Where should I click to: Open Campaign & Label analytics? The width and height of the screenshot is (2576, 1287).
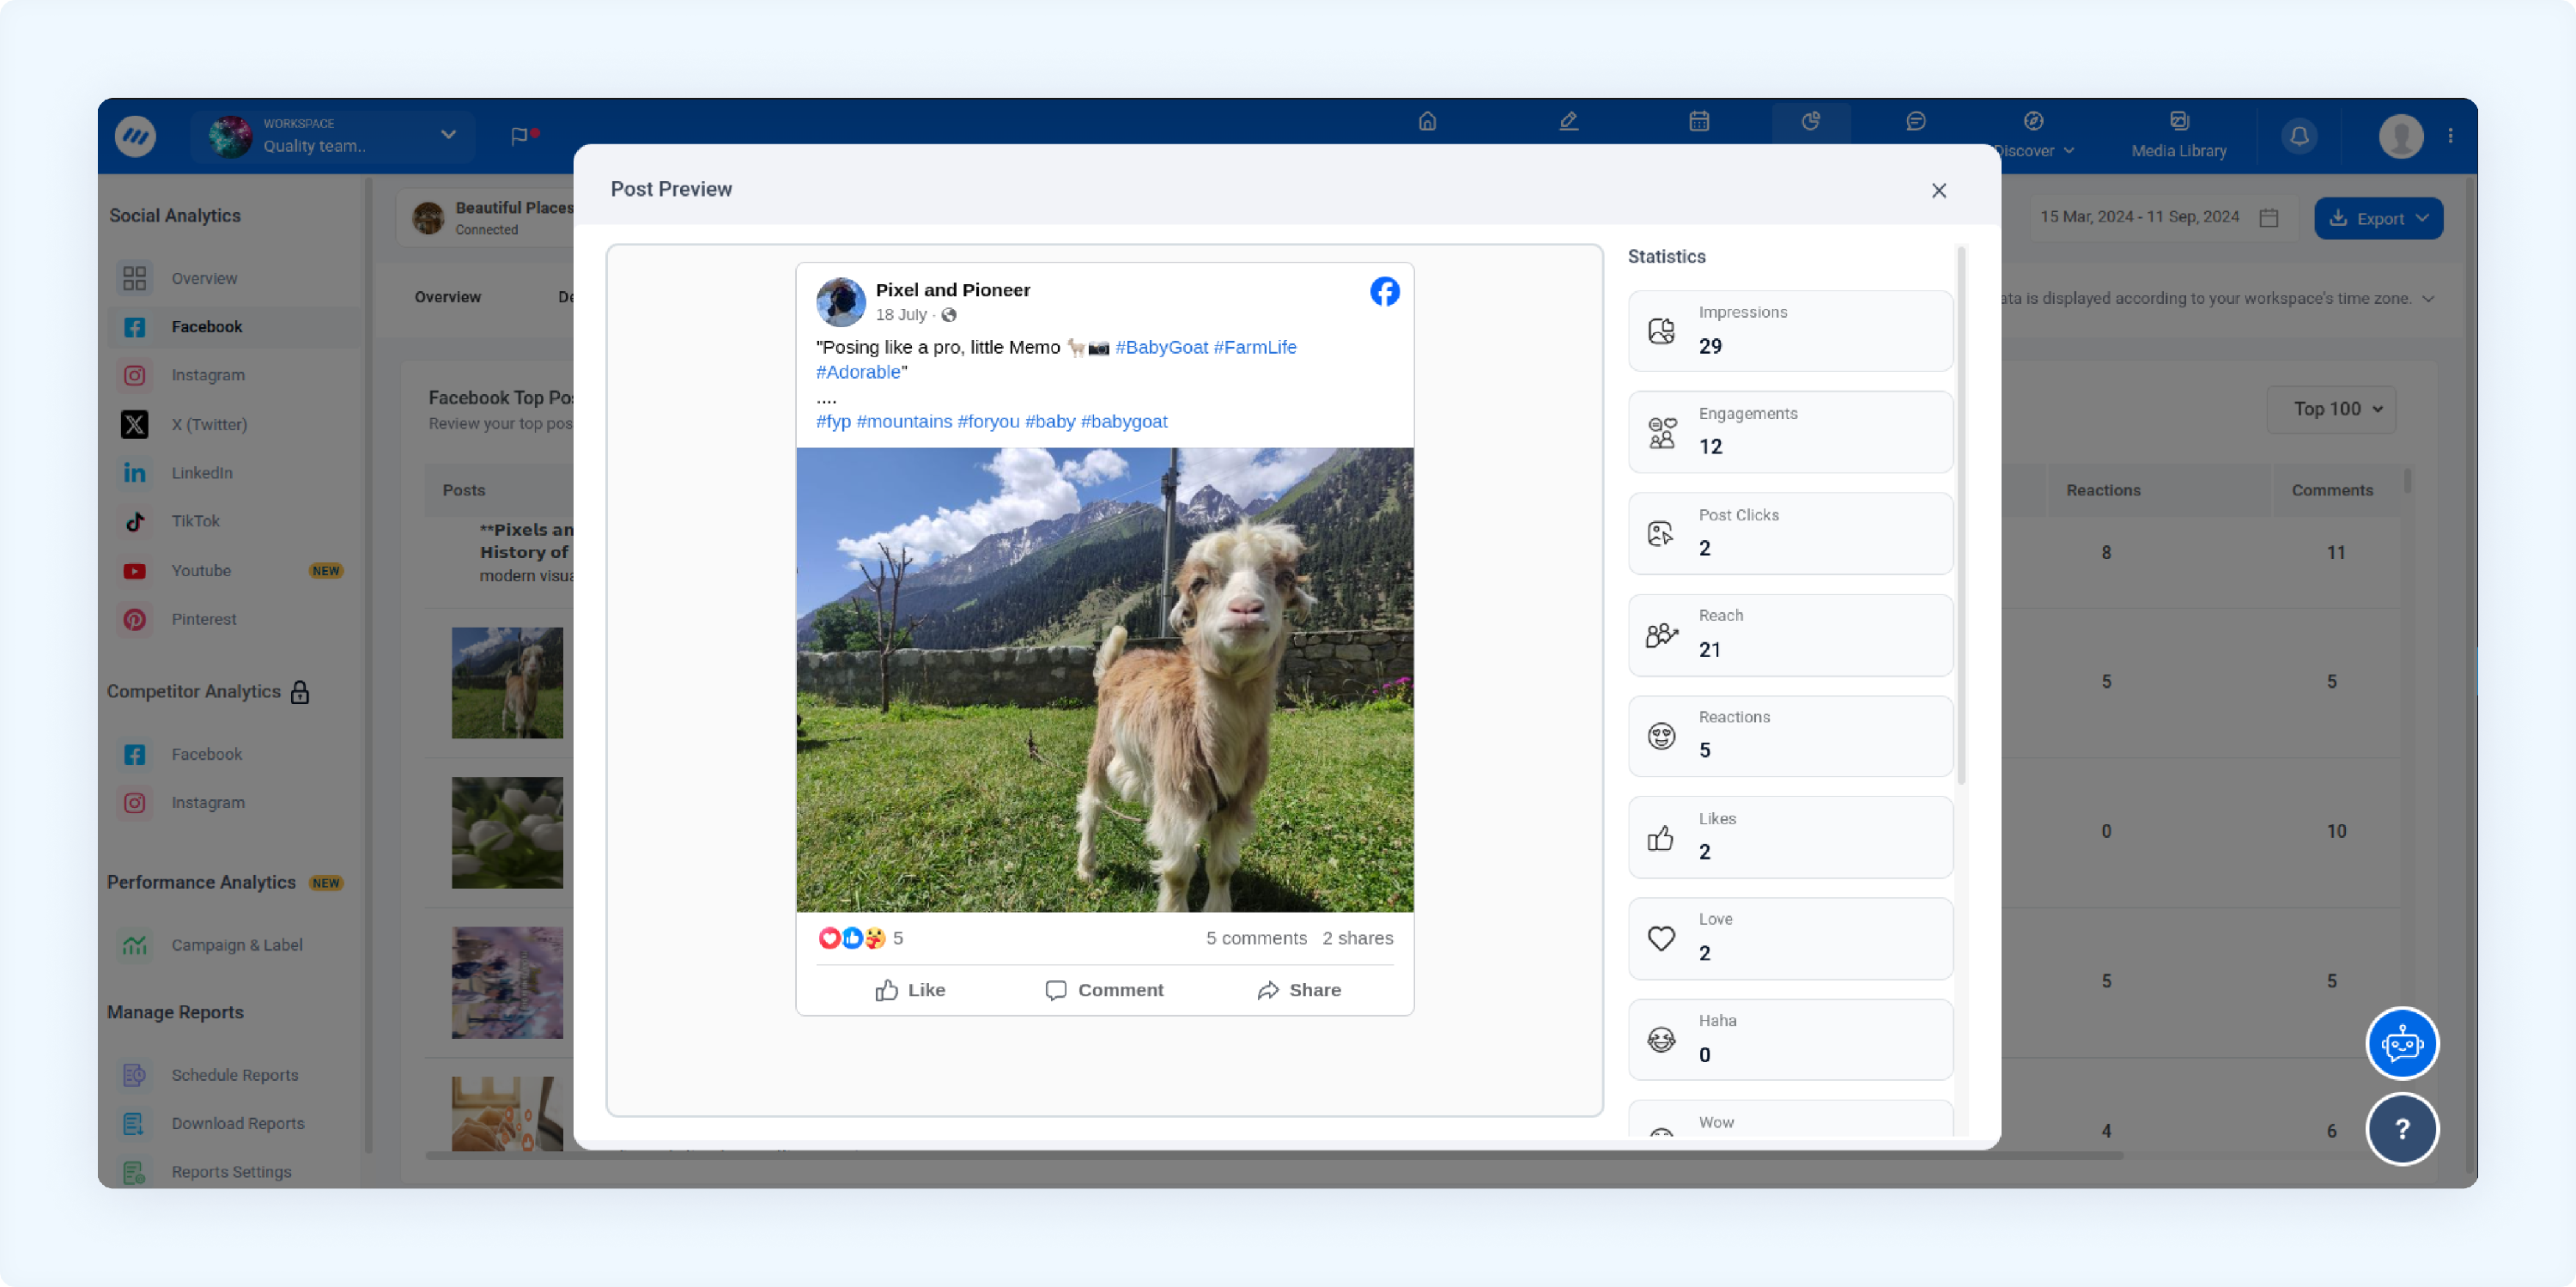(x=236, y=945)
